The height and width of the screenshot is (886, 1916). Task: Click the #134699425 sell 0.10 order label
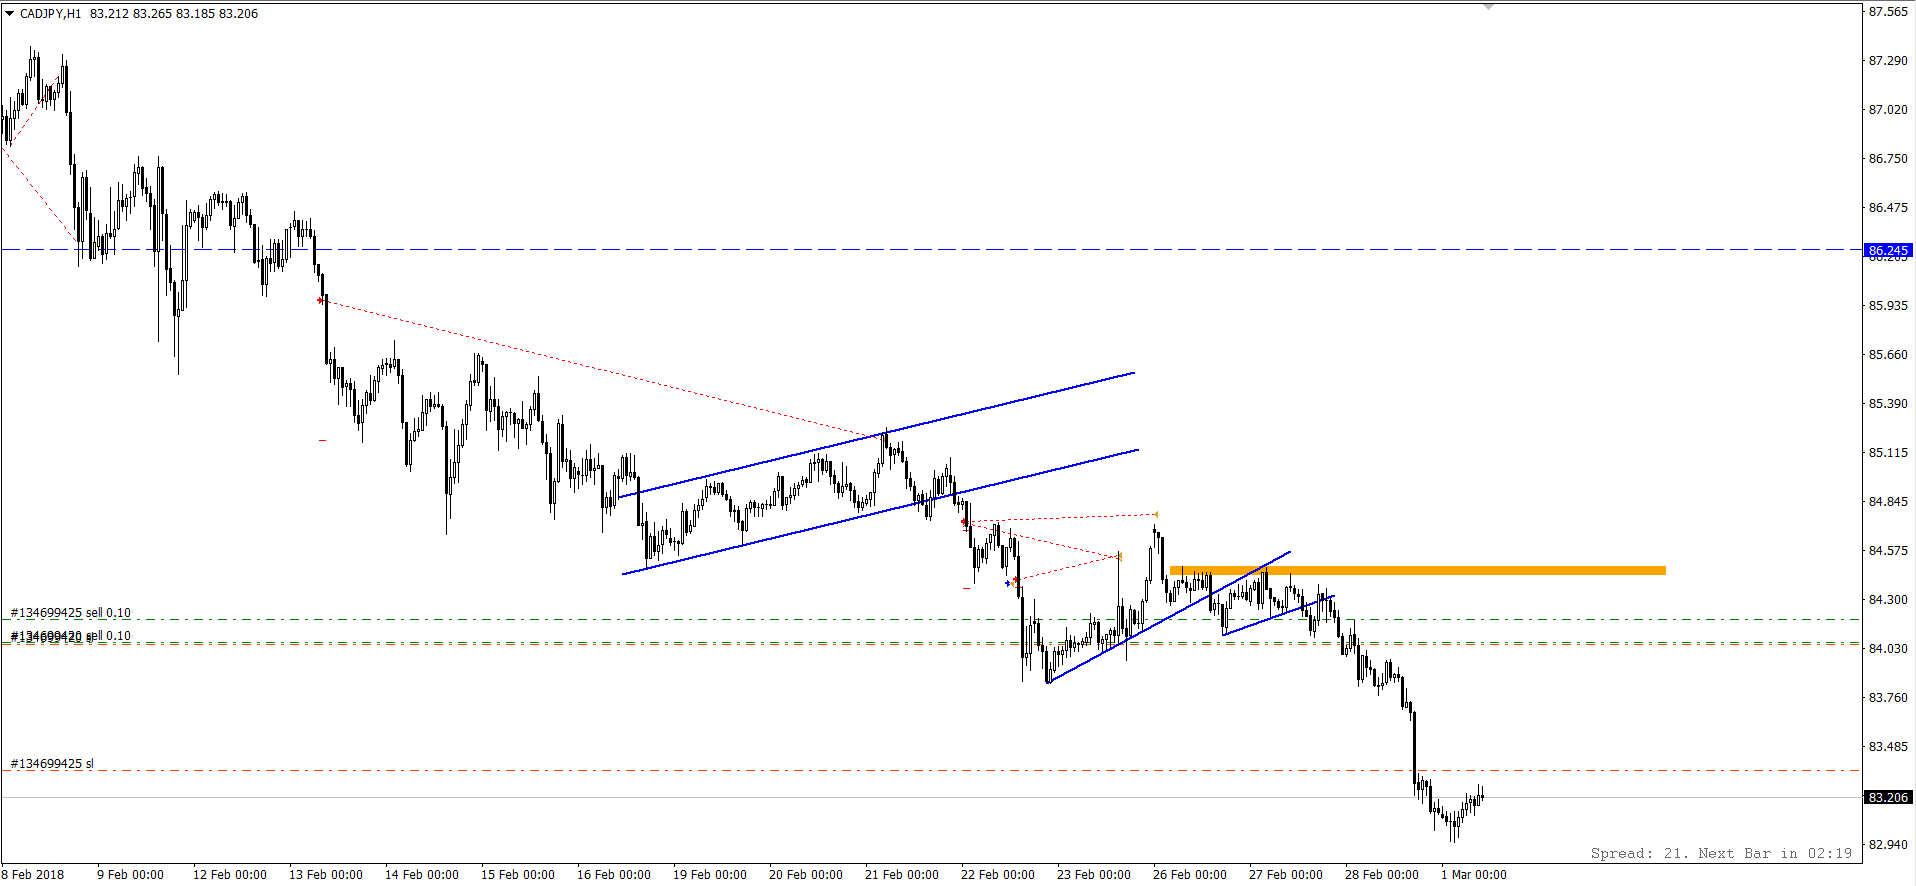(x=70, y=613)
